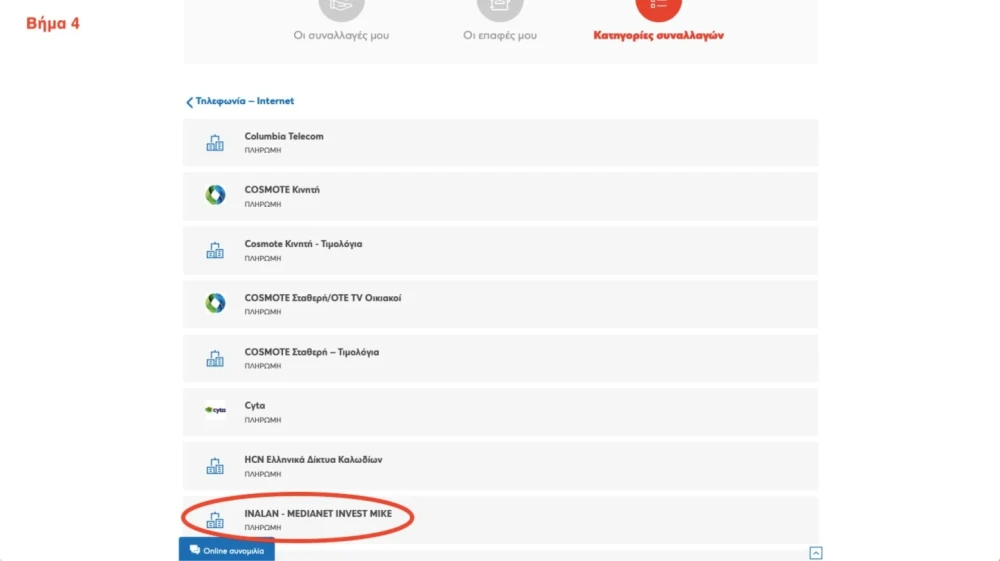This screenshot has height=561, width=1000.
Task: Click the Οι συναλλαγές μου circular icon
Action: click(341, 9)
